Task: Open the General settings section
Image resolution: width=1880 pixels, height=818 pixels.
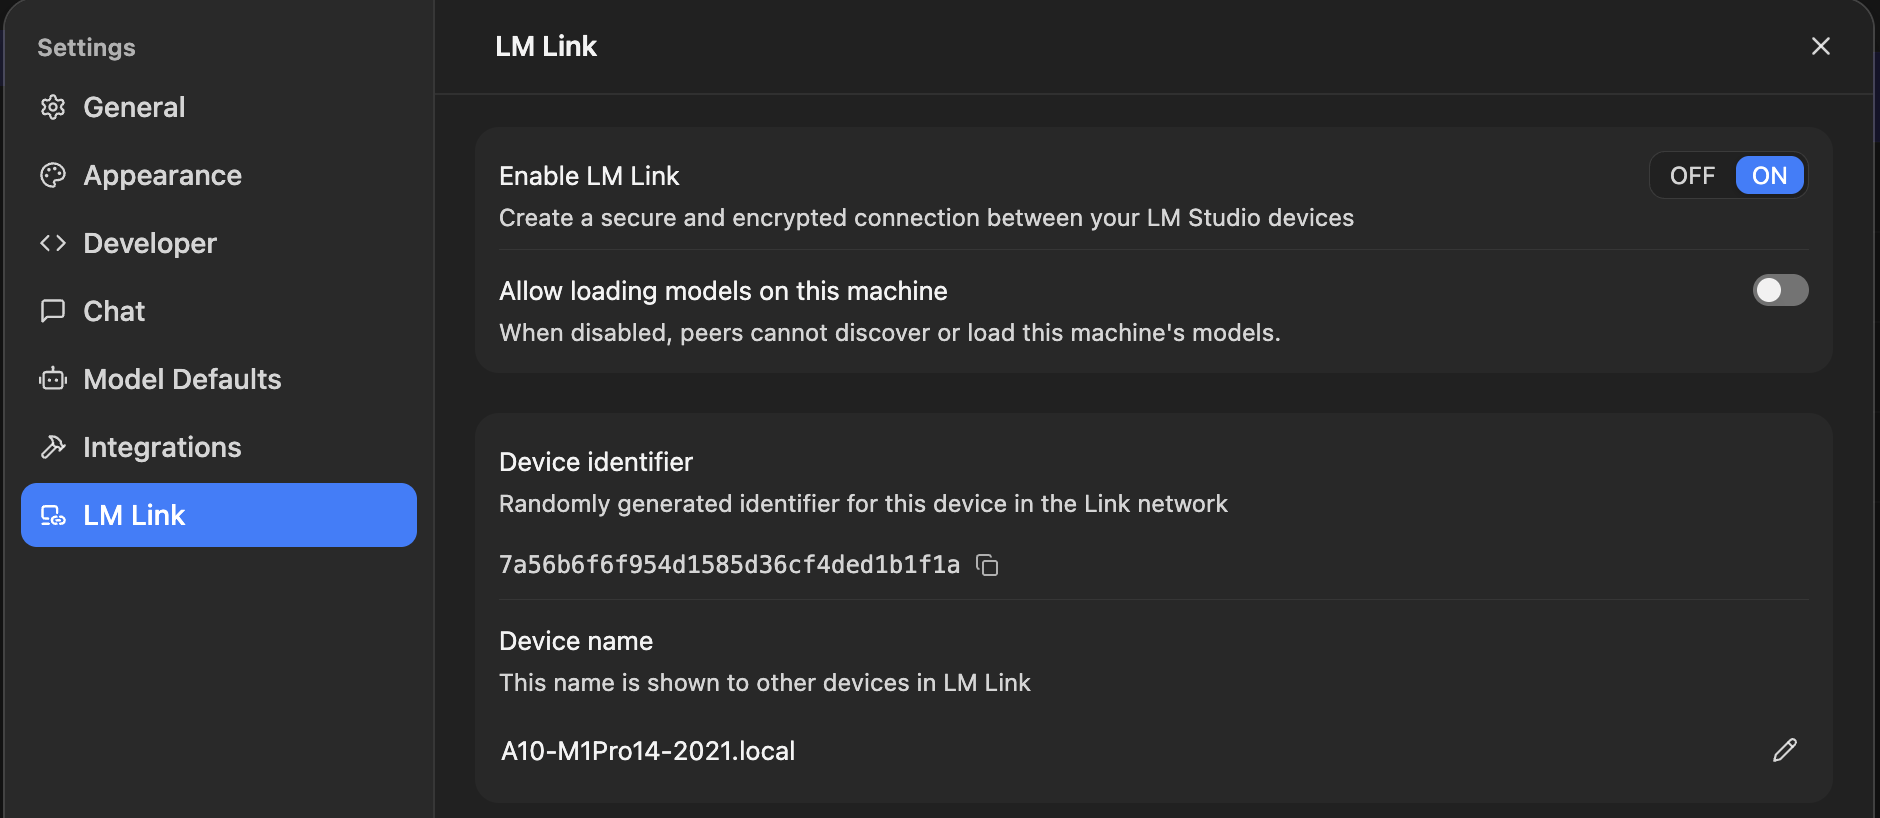Action: (x=134, y=107)
